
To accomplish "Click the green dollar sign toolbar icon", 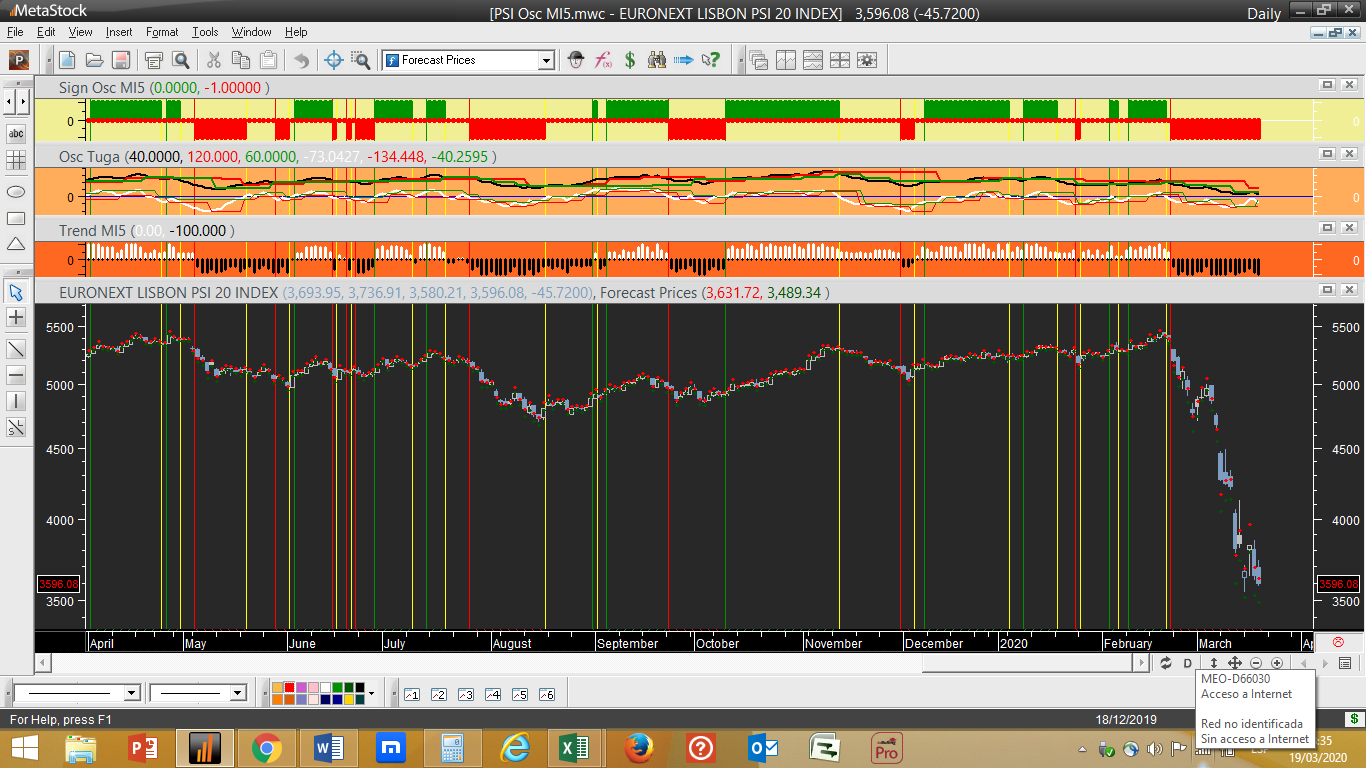I will tap(630, 60).
